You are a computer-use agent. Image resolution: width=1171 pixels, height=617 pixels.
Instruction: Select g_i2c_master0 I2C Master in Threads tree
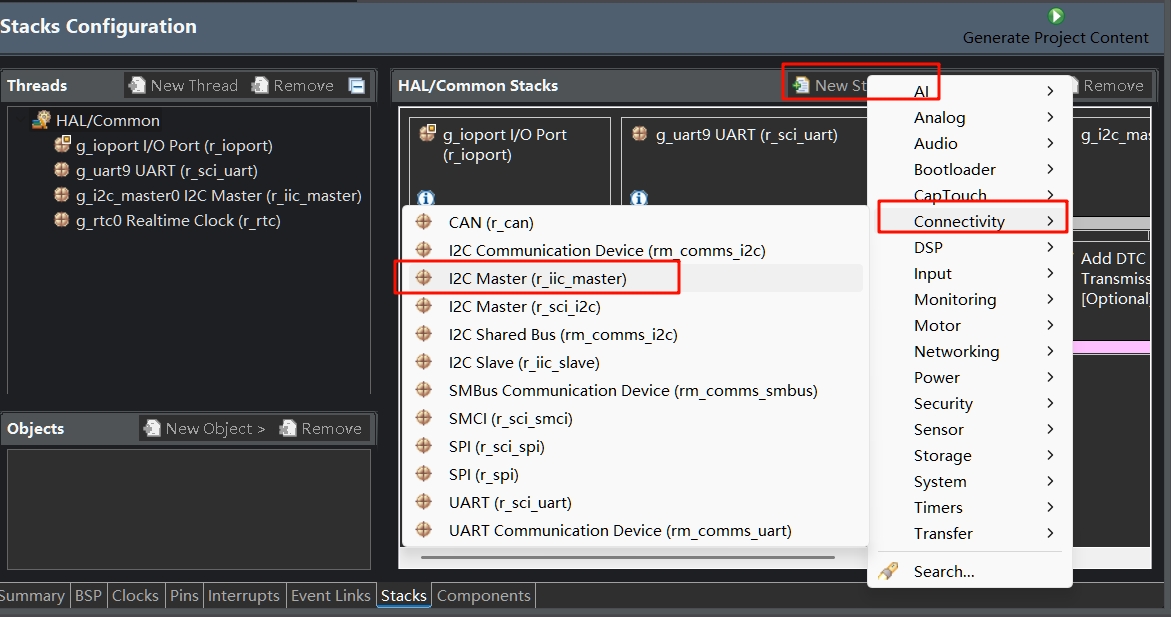pyautogui.click(x=208, y=196)
